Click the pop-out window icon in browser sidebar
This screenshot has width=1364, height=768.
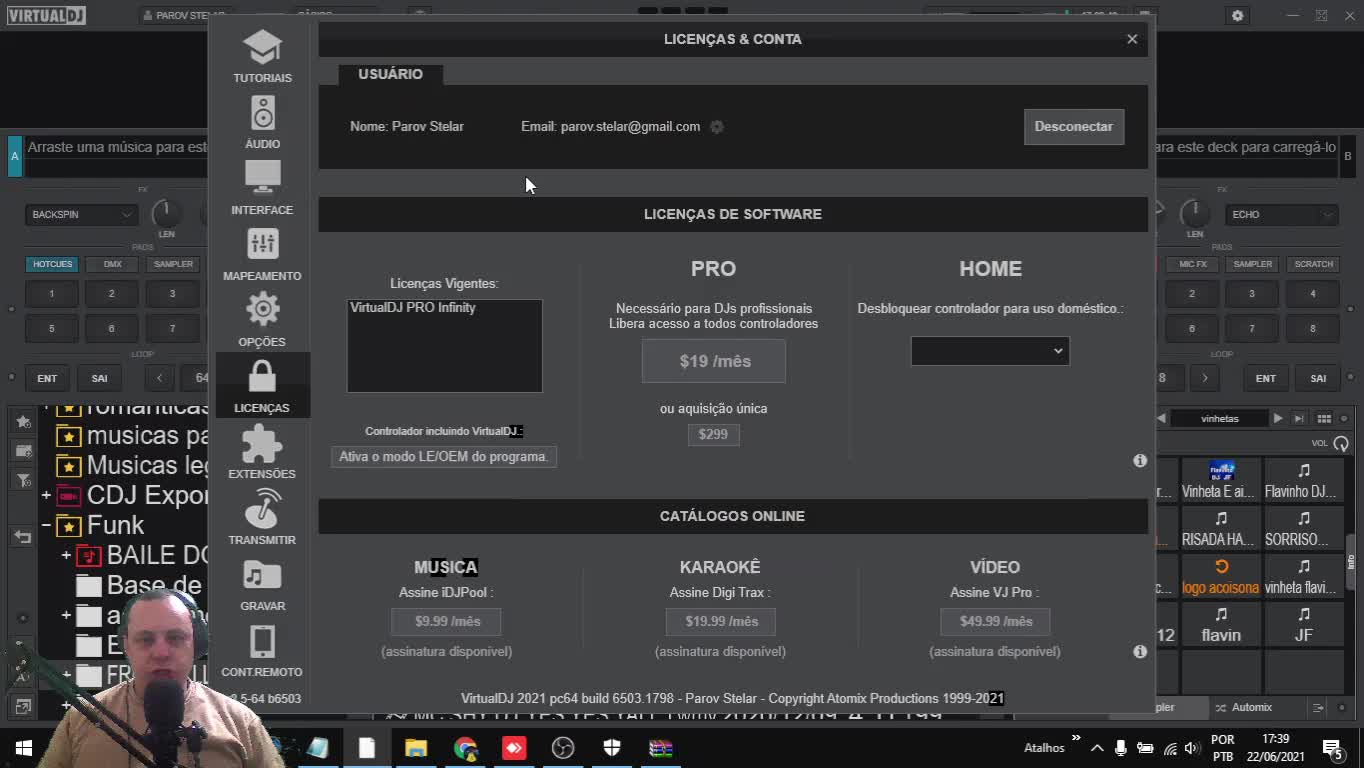coord(23,706)
